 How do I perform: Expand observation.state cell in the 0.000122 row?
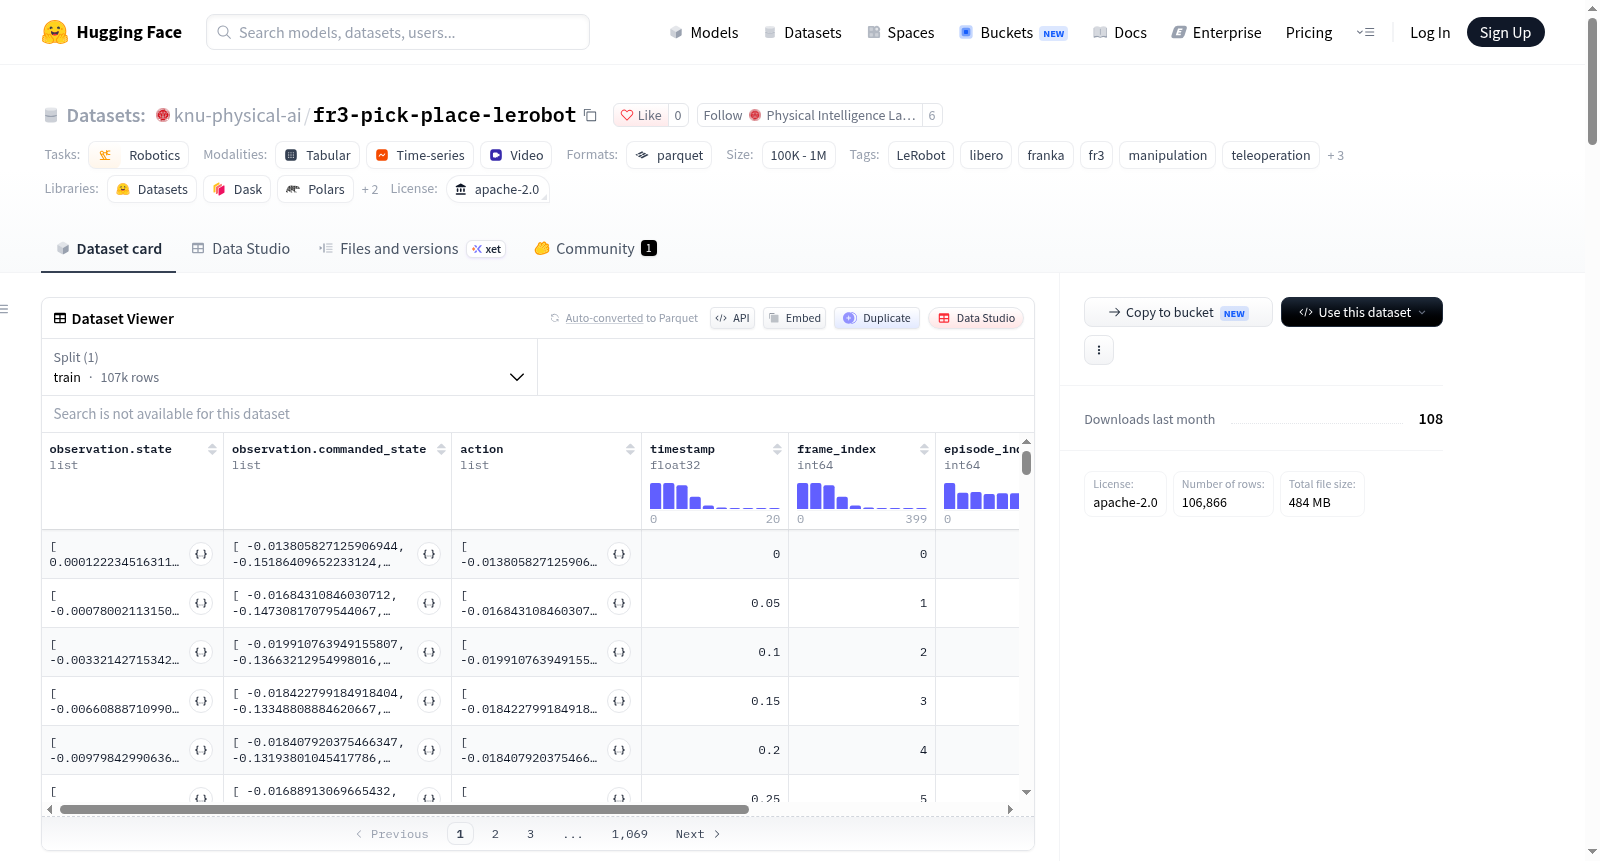tap(201, 554)
